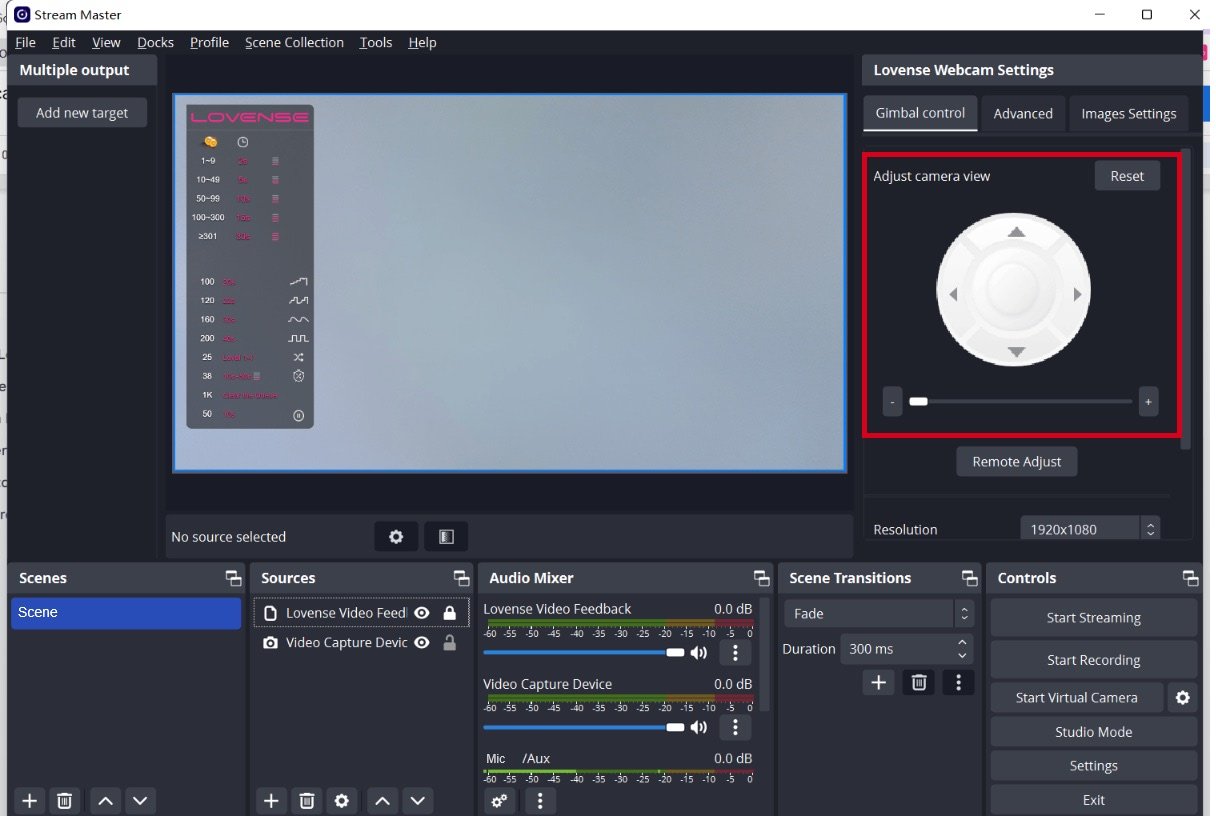1216x816 pixels.
Task: Open advanced audio properties gears icon
Action: pyautogui.click(x=500, y=800)
